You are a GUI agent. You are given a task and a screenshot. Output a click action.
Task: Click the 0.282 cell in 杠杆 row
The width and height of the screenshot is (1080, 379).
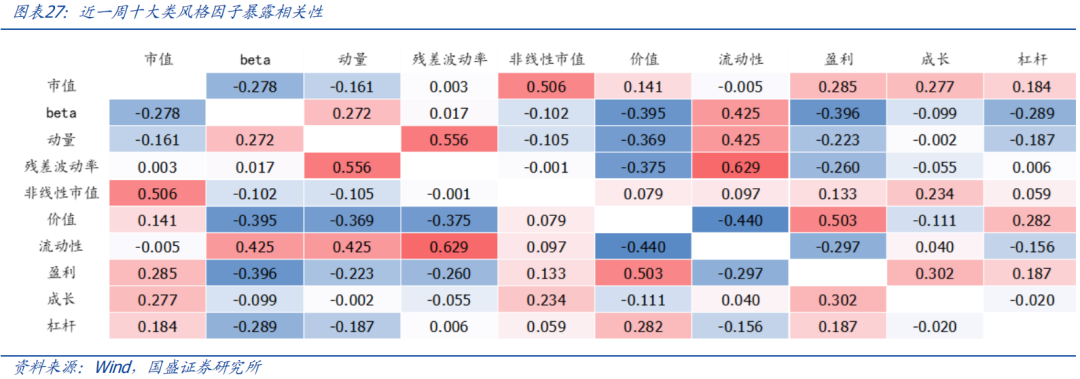pos(643,327)
